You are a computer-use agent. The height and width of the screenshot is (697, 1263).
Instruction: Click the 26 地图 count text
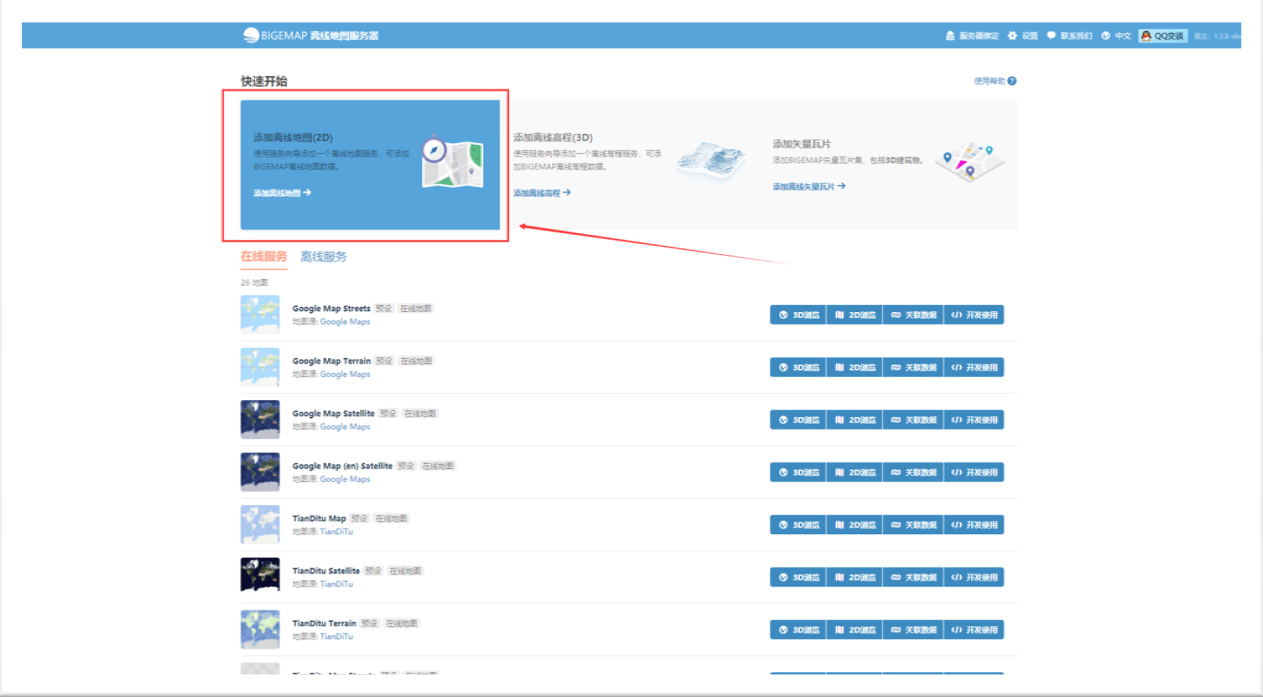(x=254, y=283)
